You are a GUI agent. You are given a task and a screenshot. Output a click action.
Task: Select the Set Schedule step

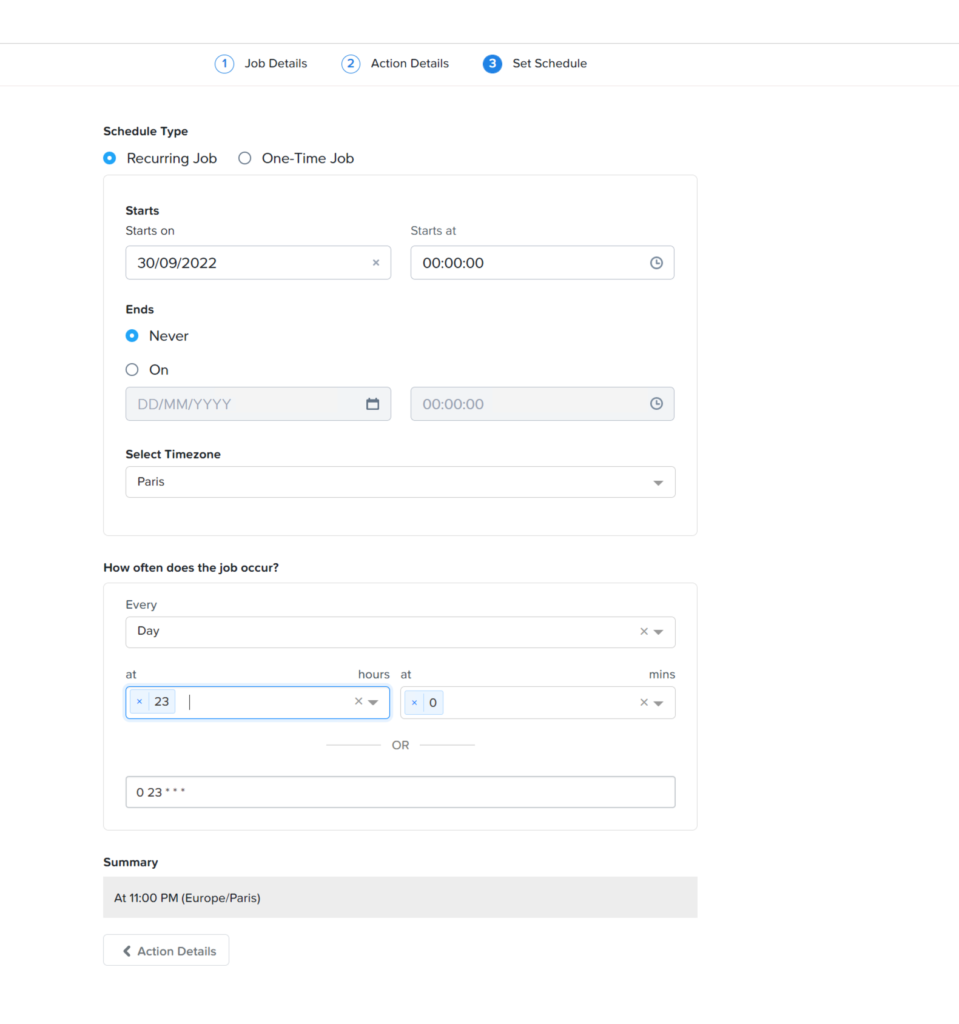click(x=535, y=63)
